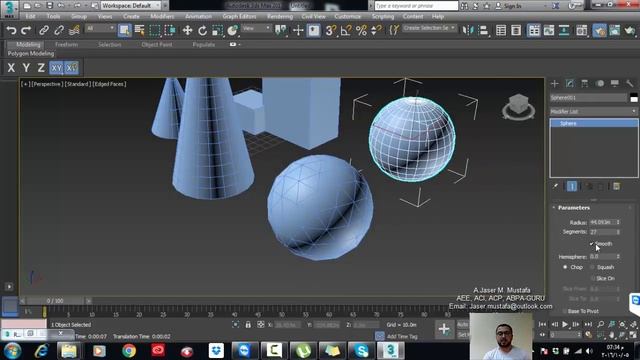Screen dimensions: 640x360
Task: Uncheck the Smooth checkbox
Action: [x=592, y=244]
